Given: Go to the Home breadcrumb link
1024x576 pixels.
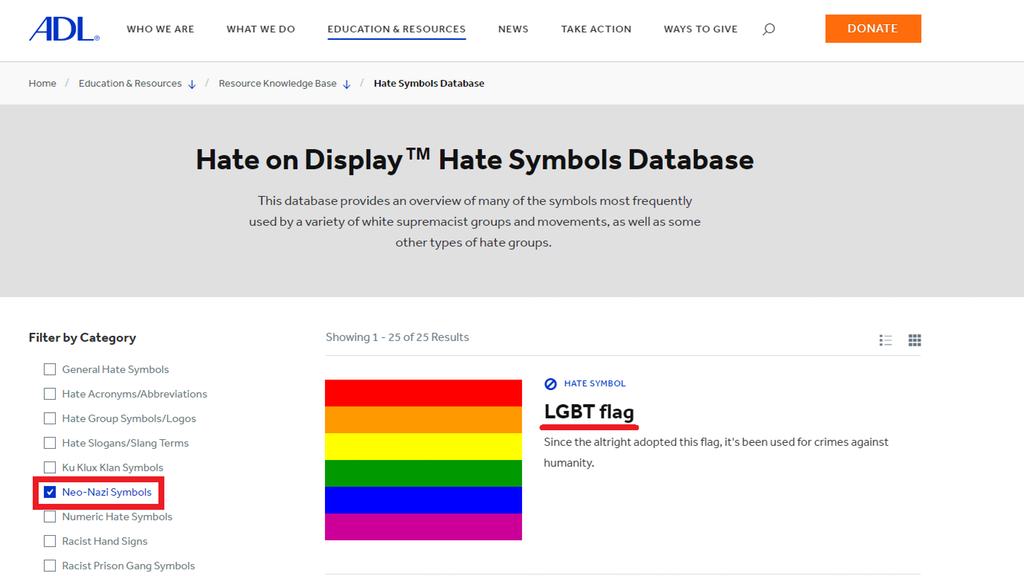Looking at the screenshot, I should tap(42, 84).
